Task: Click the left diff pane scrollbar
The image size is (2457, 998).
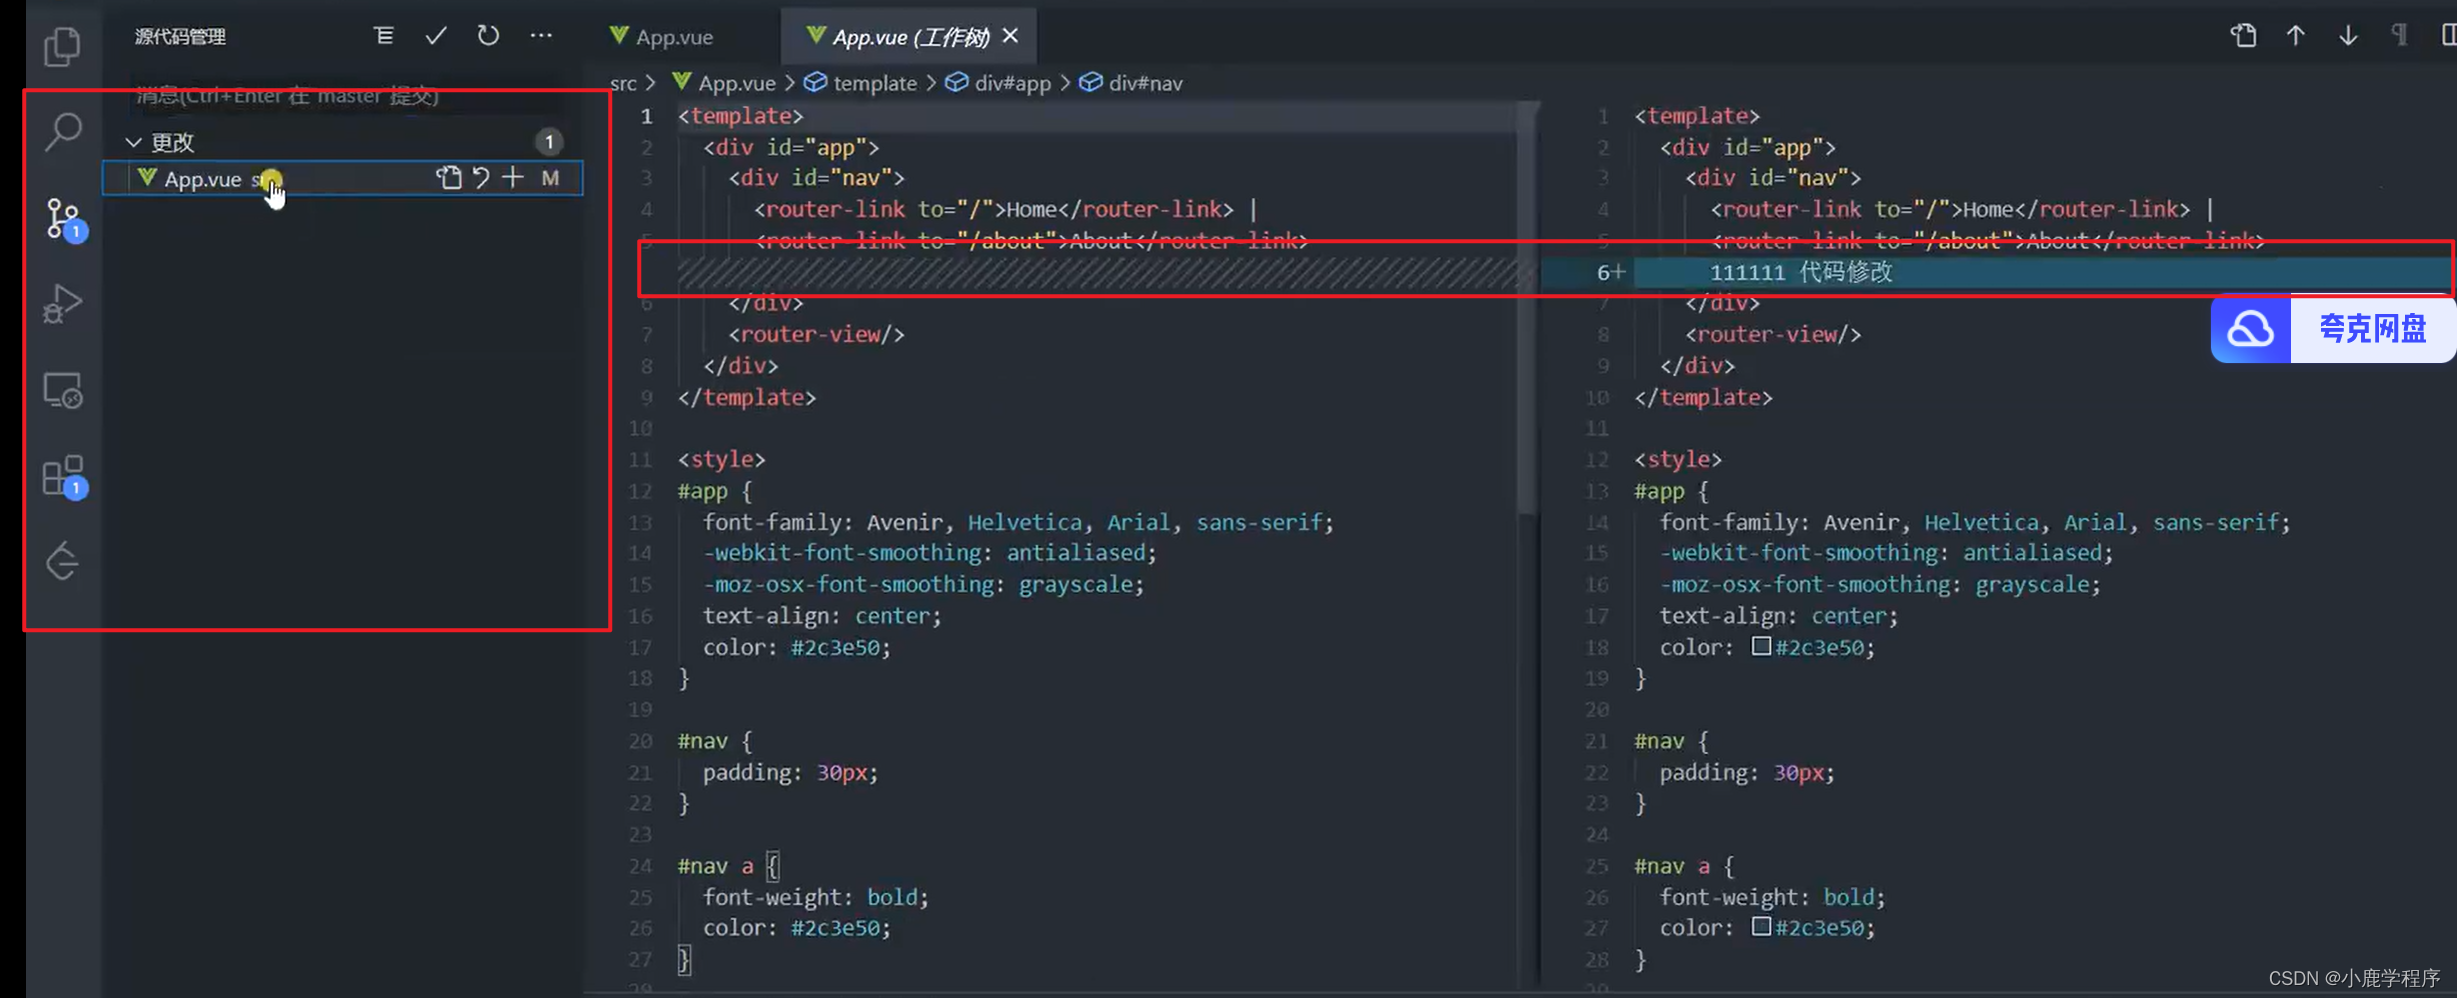Action: click(x=1526, y=310)
